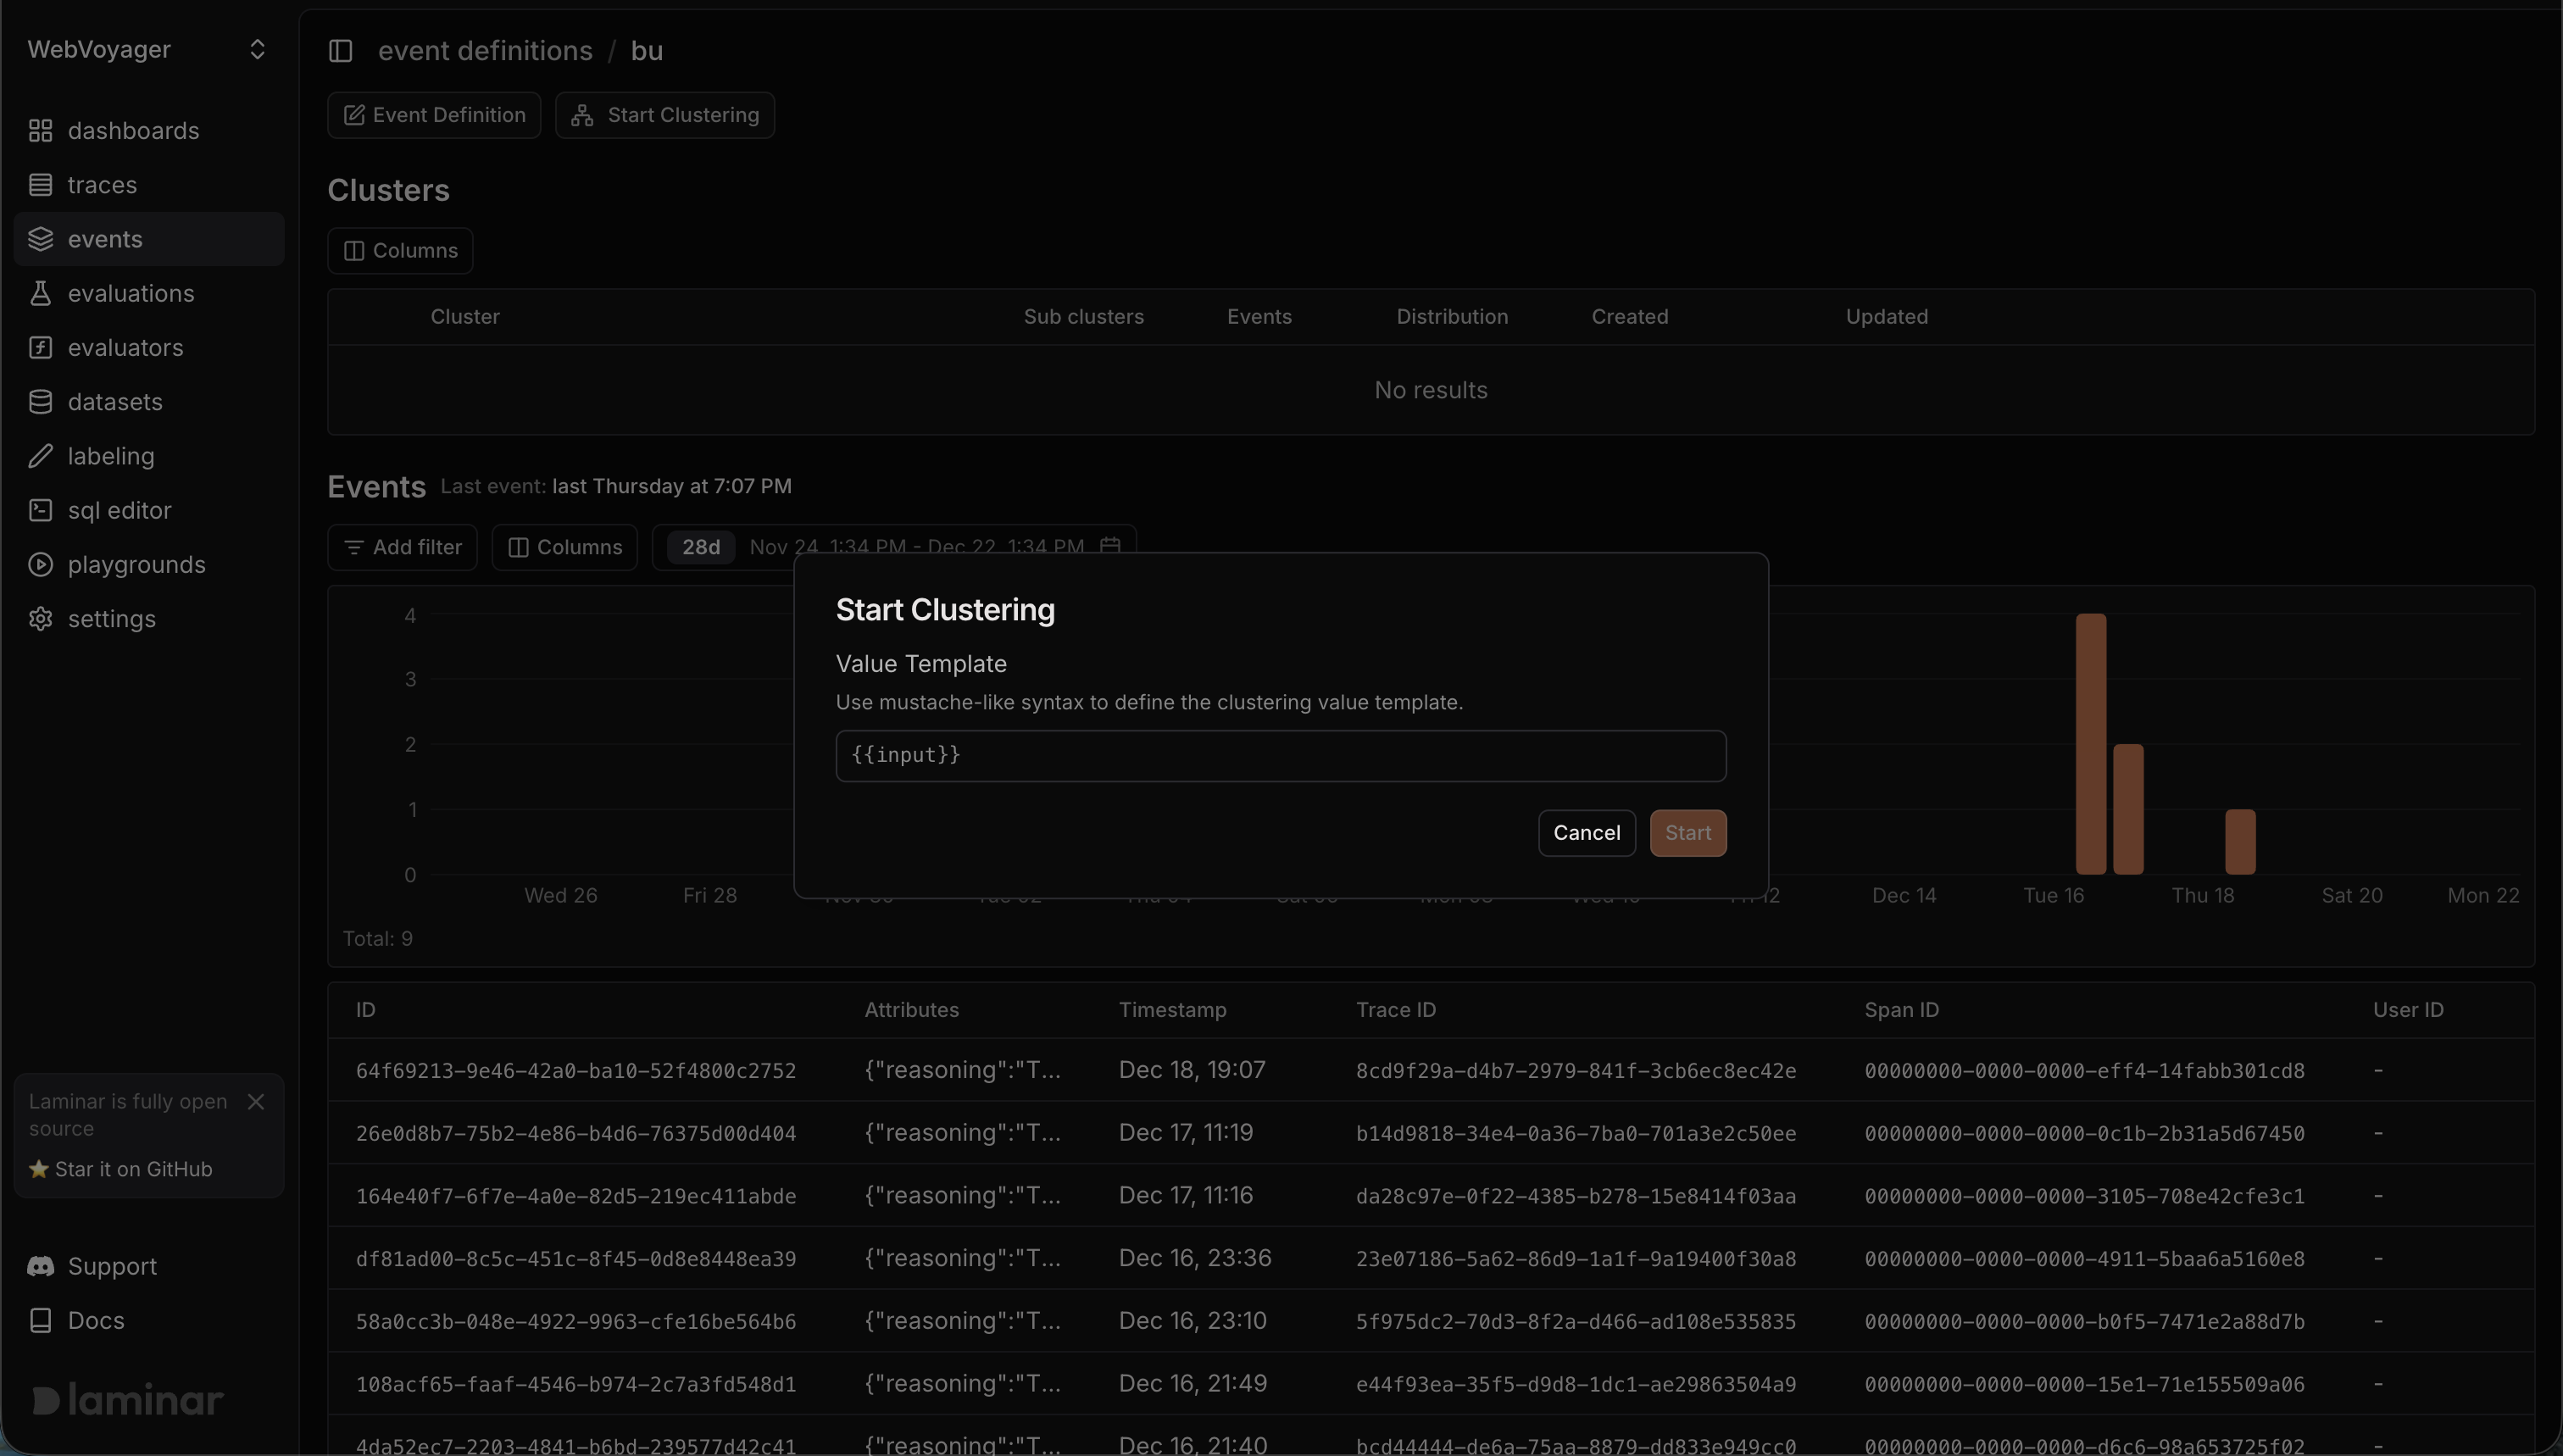Image resolution: width=2563 pixels, height=1456 pixels.
Task: Open the playgrounds play icon
Action: tap(40, 564)
